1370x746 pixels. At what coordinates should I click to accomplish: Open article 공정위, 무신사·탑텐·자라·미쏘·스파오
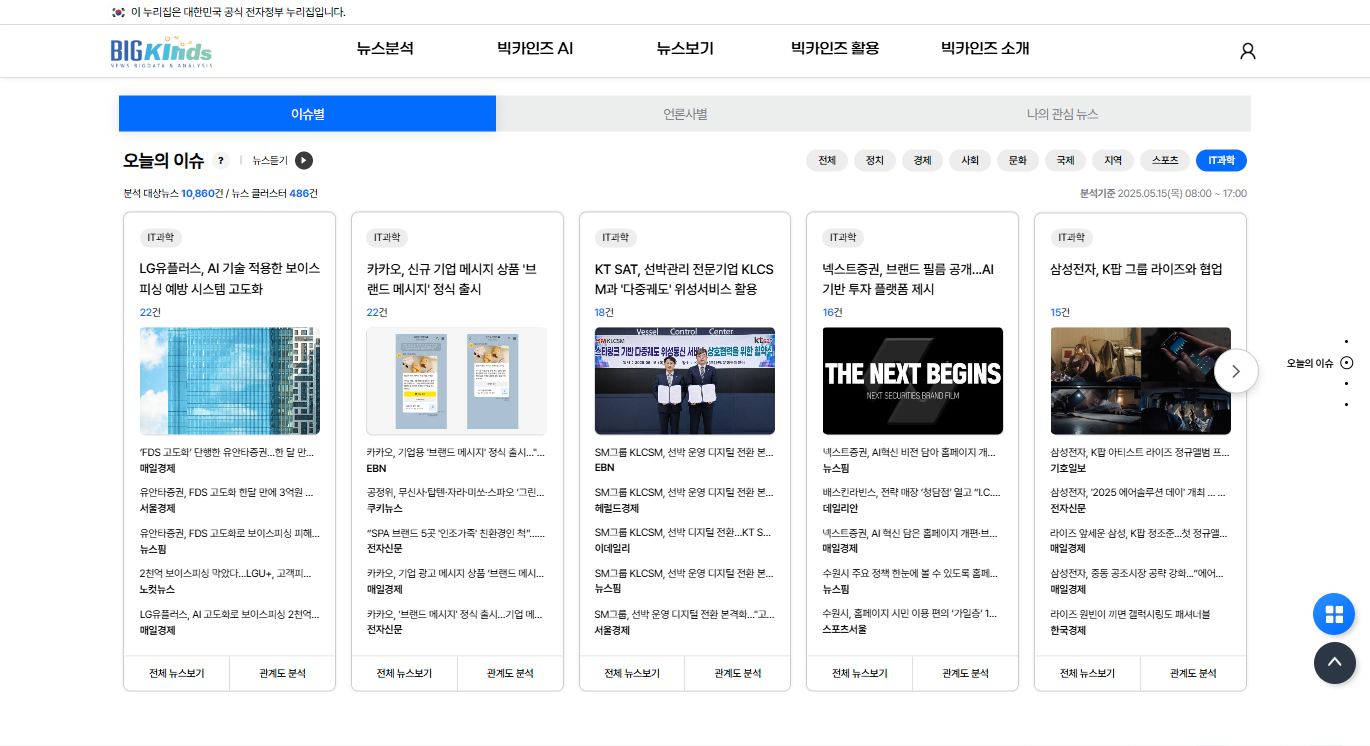pyautogui.click(x=456, y=493)
